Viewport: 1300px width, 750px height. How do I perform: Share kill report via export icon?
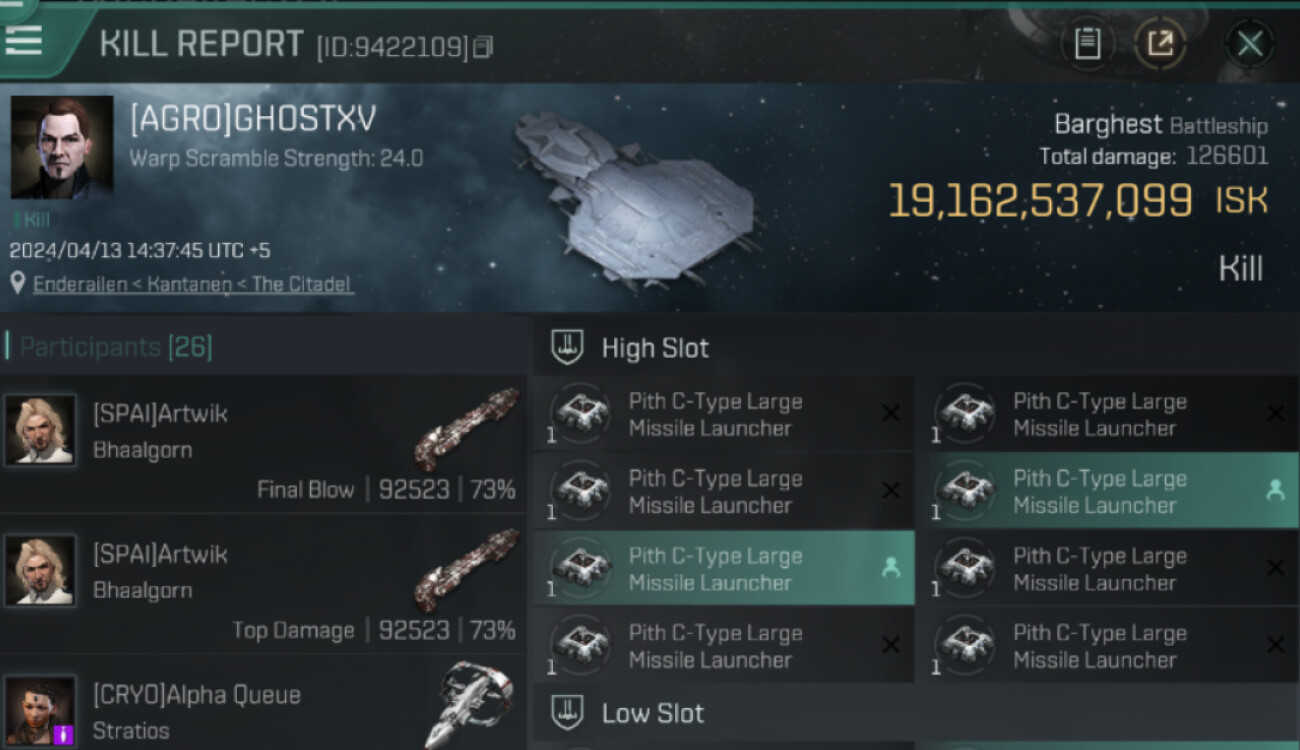(1160, 44)
